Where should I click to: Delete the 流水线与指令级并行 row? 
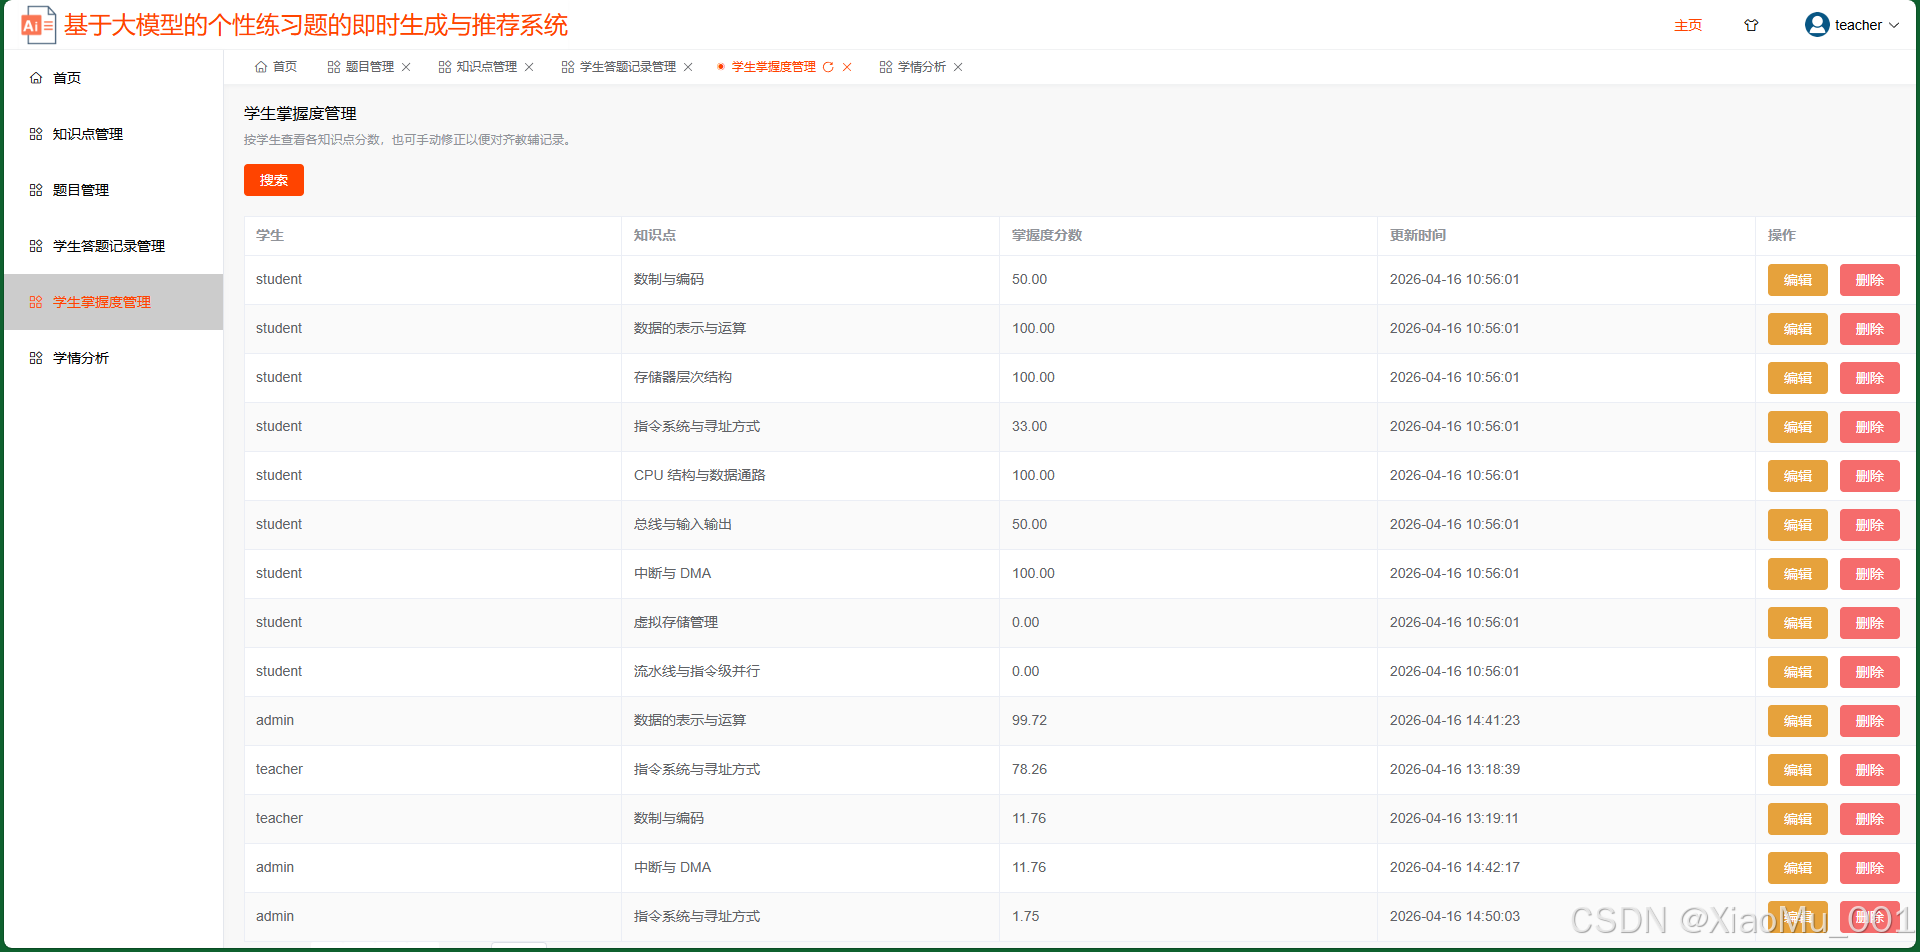click(x=1870, y=672)
